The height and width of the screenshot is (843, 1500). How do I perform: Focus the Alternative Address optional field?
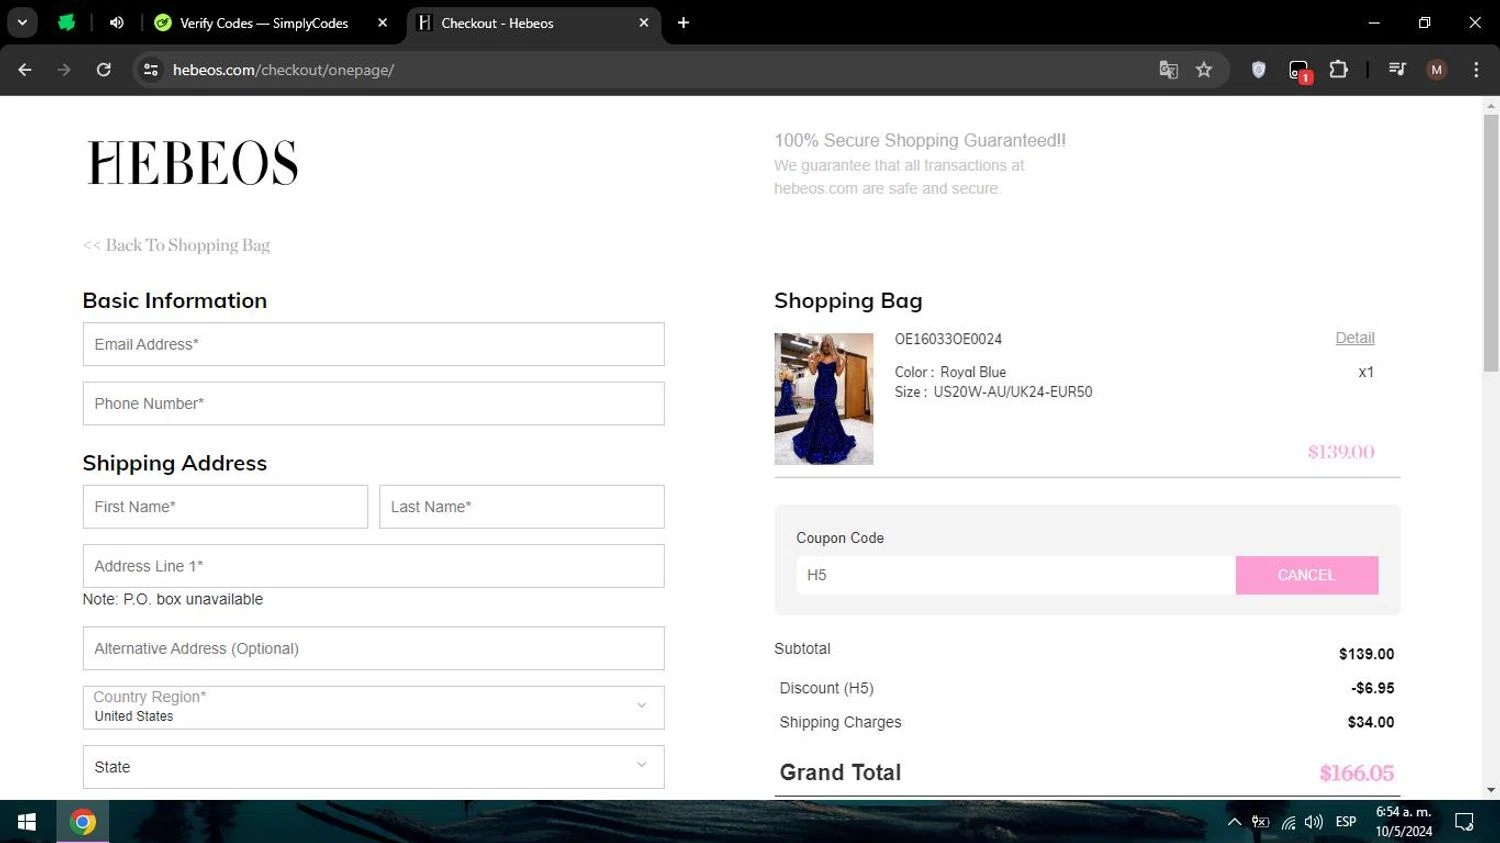pos(373,649)
